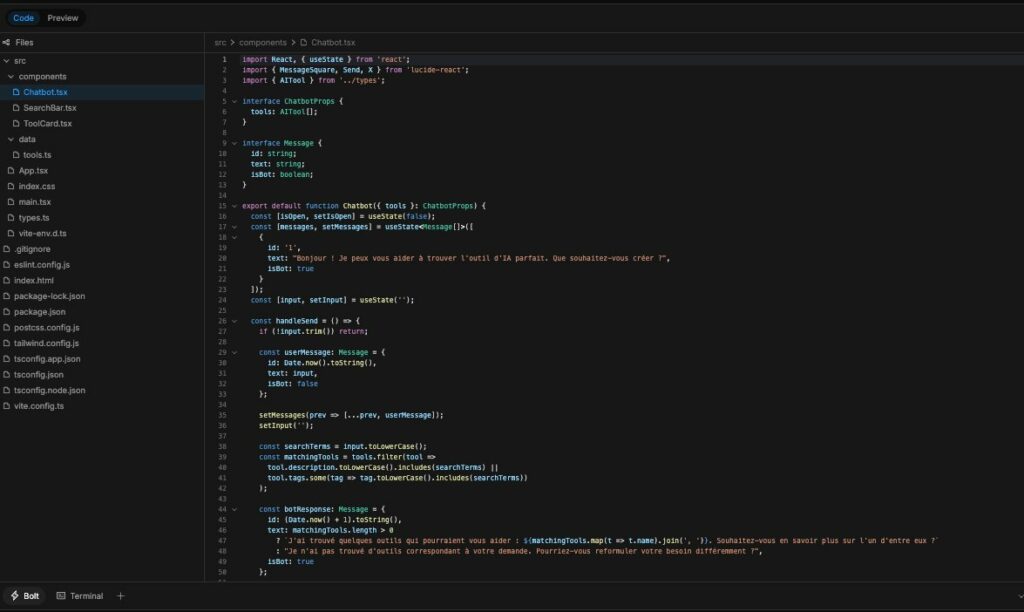This screenshot has width=1024, height=612.
Task: Fold the Chatbot function at line 15
Action: click(234, 205)
